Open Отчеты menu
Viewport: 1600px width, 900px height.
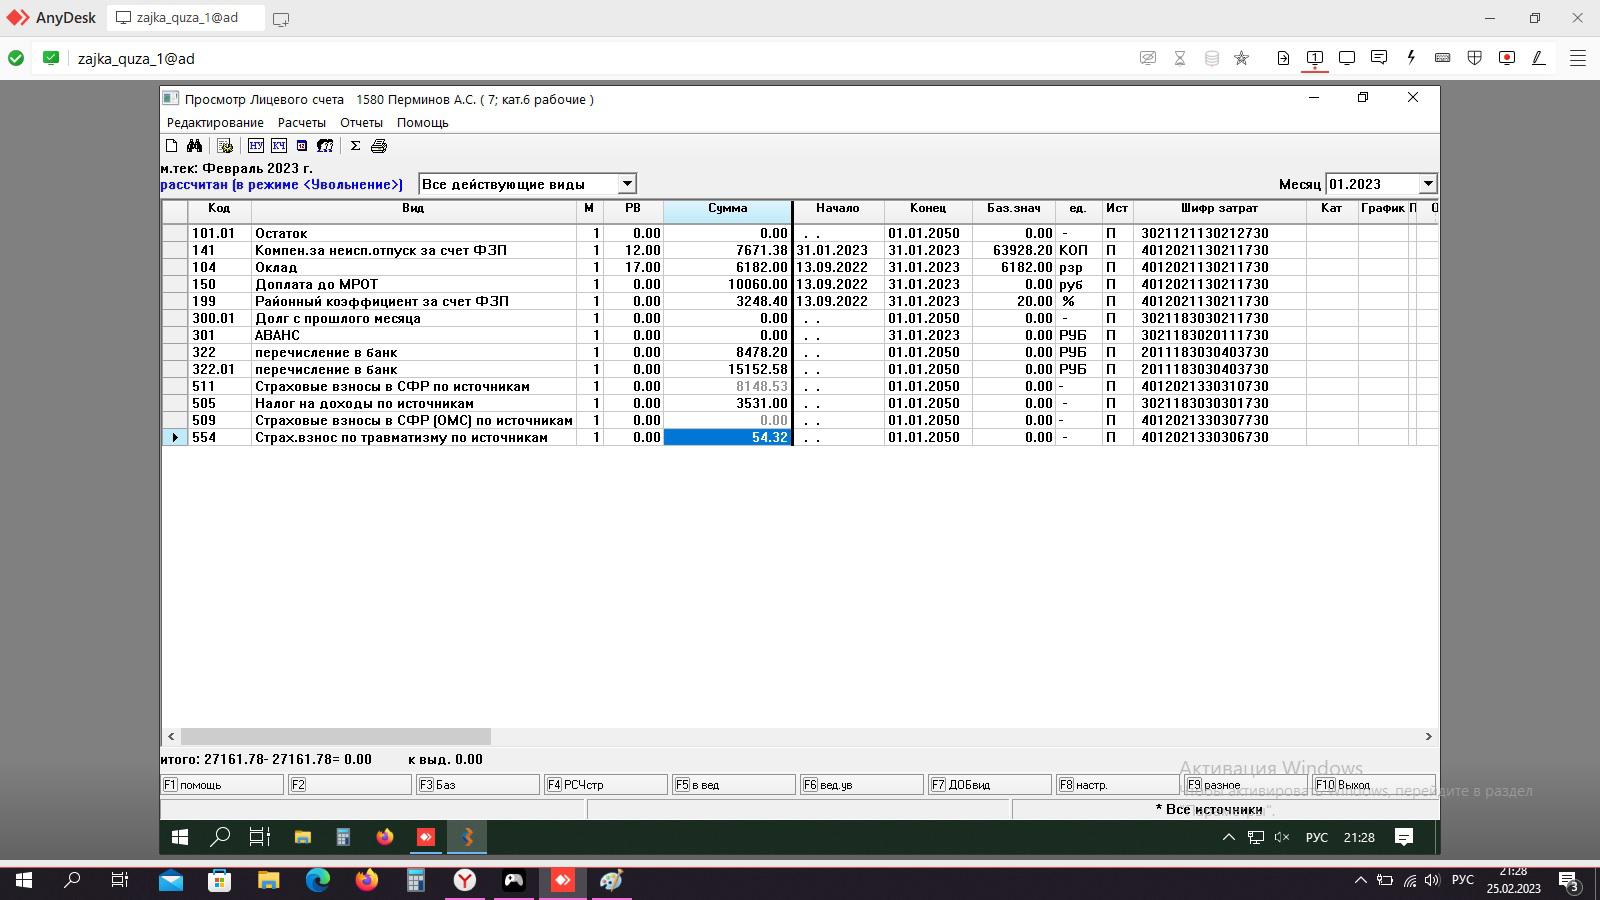(361, 122)
